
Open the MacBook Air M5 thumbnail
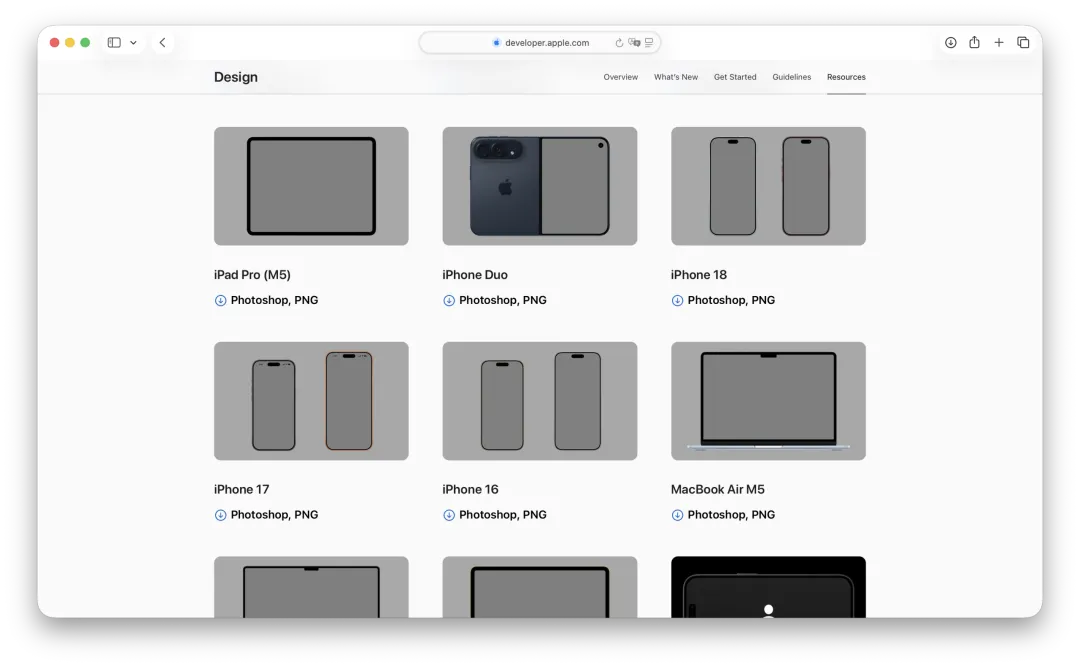tap(769, 401)
